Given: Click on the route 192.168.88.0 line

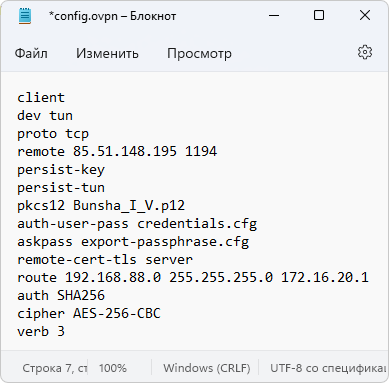Looking at the screenshot, I should click(193, 278).
